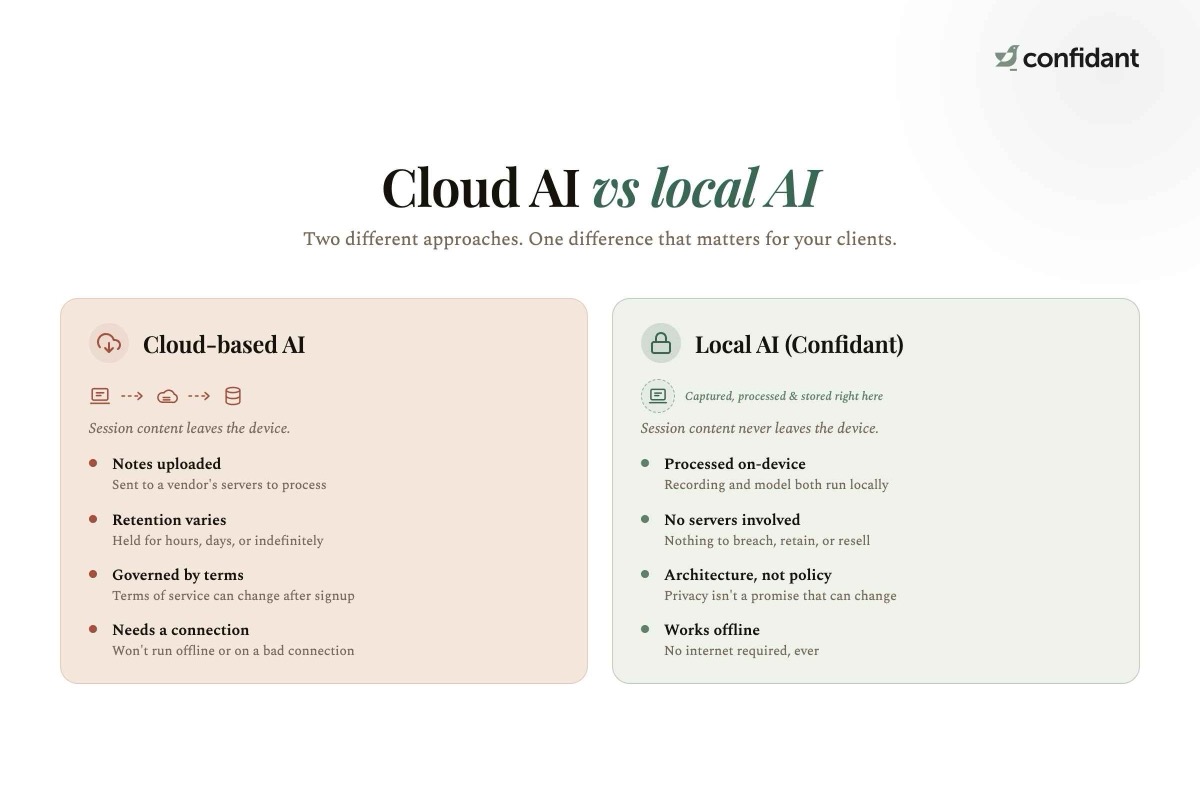Click the "Needs a connection" item title

pyautogui.click(x=181, y=630)
